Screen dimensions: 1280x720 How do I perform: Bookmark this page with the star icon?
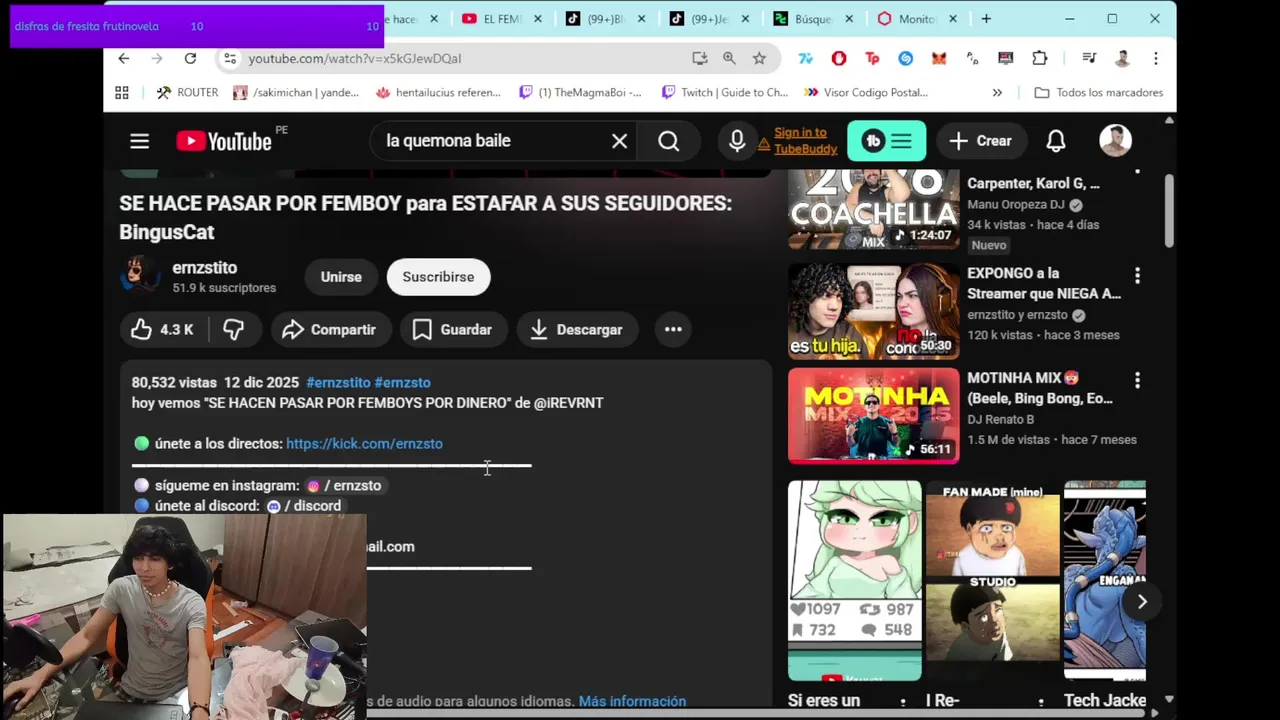[x=759, y=58]
